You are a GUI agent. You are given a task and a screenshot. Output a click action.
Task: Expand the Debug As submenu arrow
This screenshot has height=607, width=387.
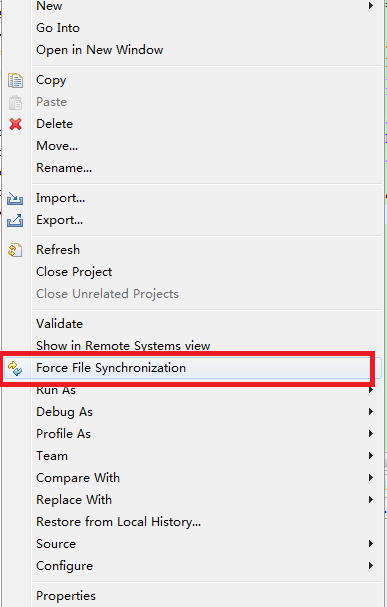pyautogui.click(x=371, y=412)
